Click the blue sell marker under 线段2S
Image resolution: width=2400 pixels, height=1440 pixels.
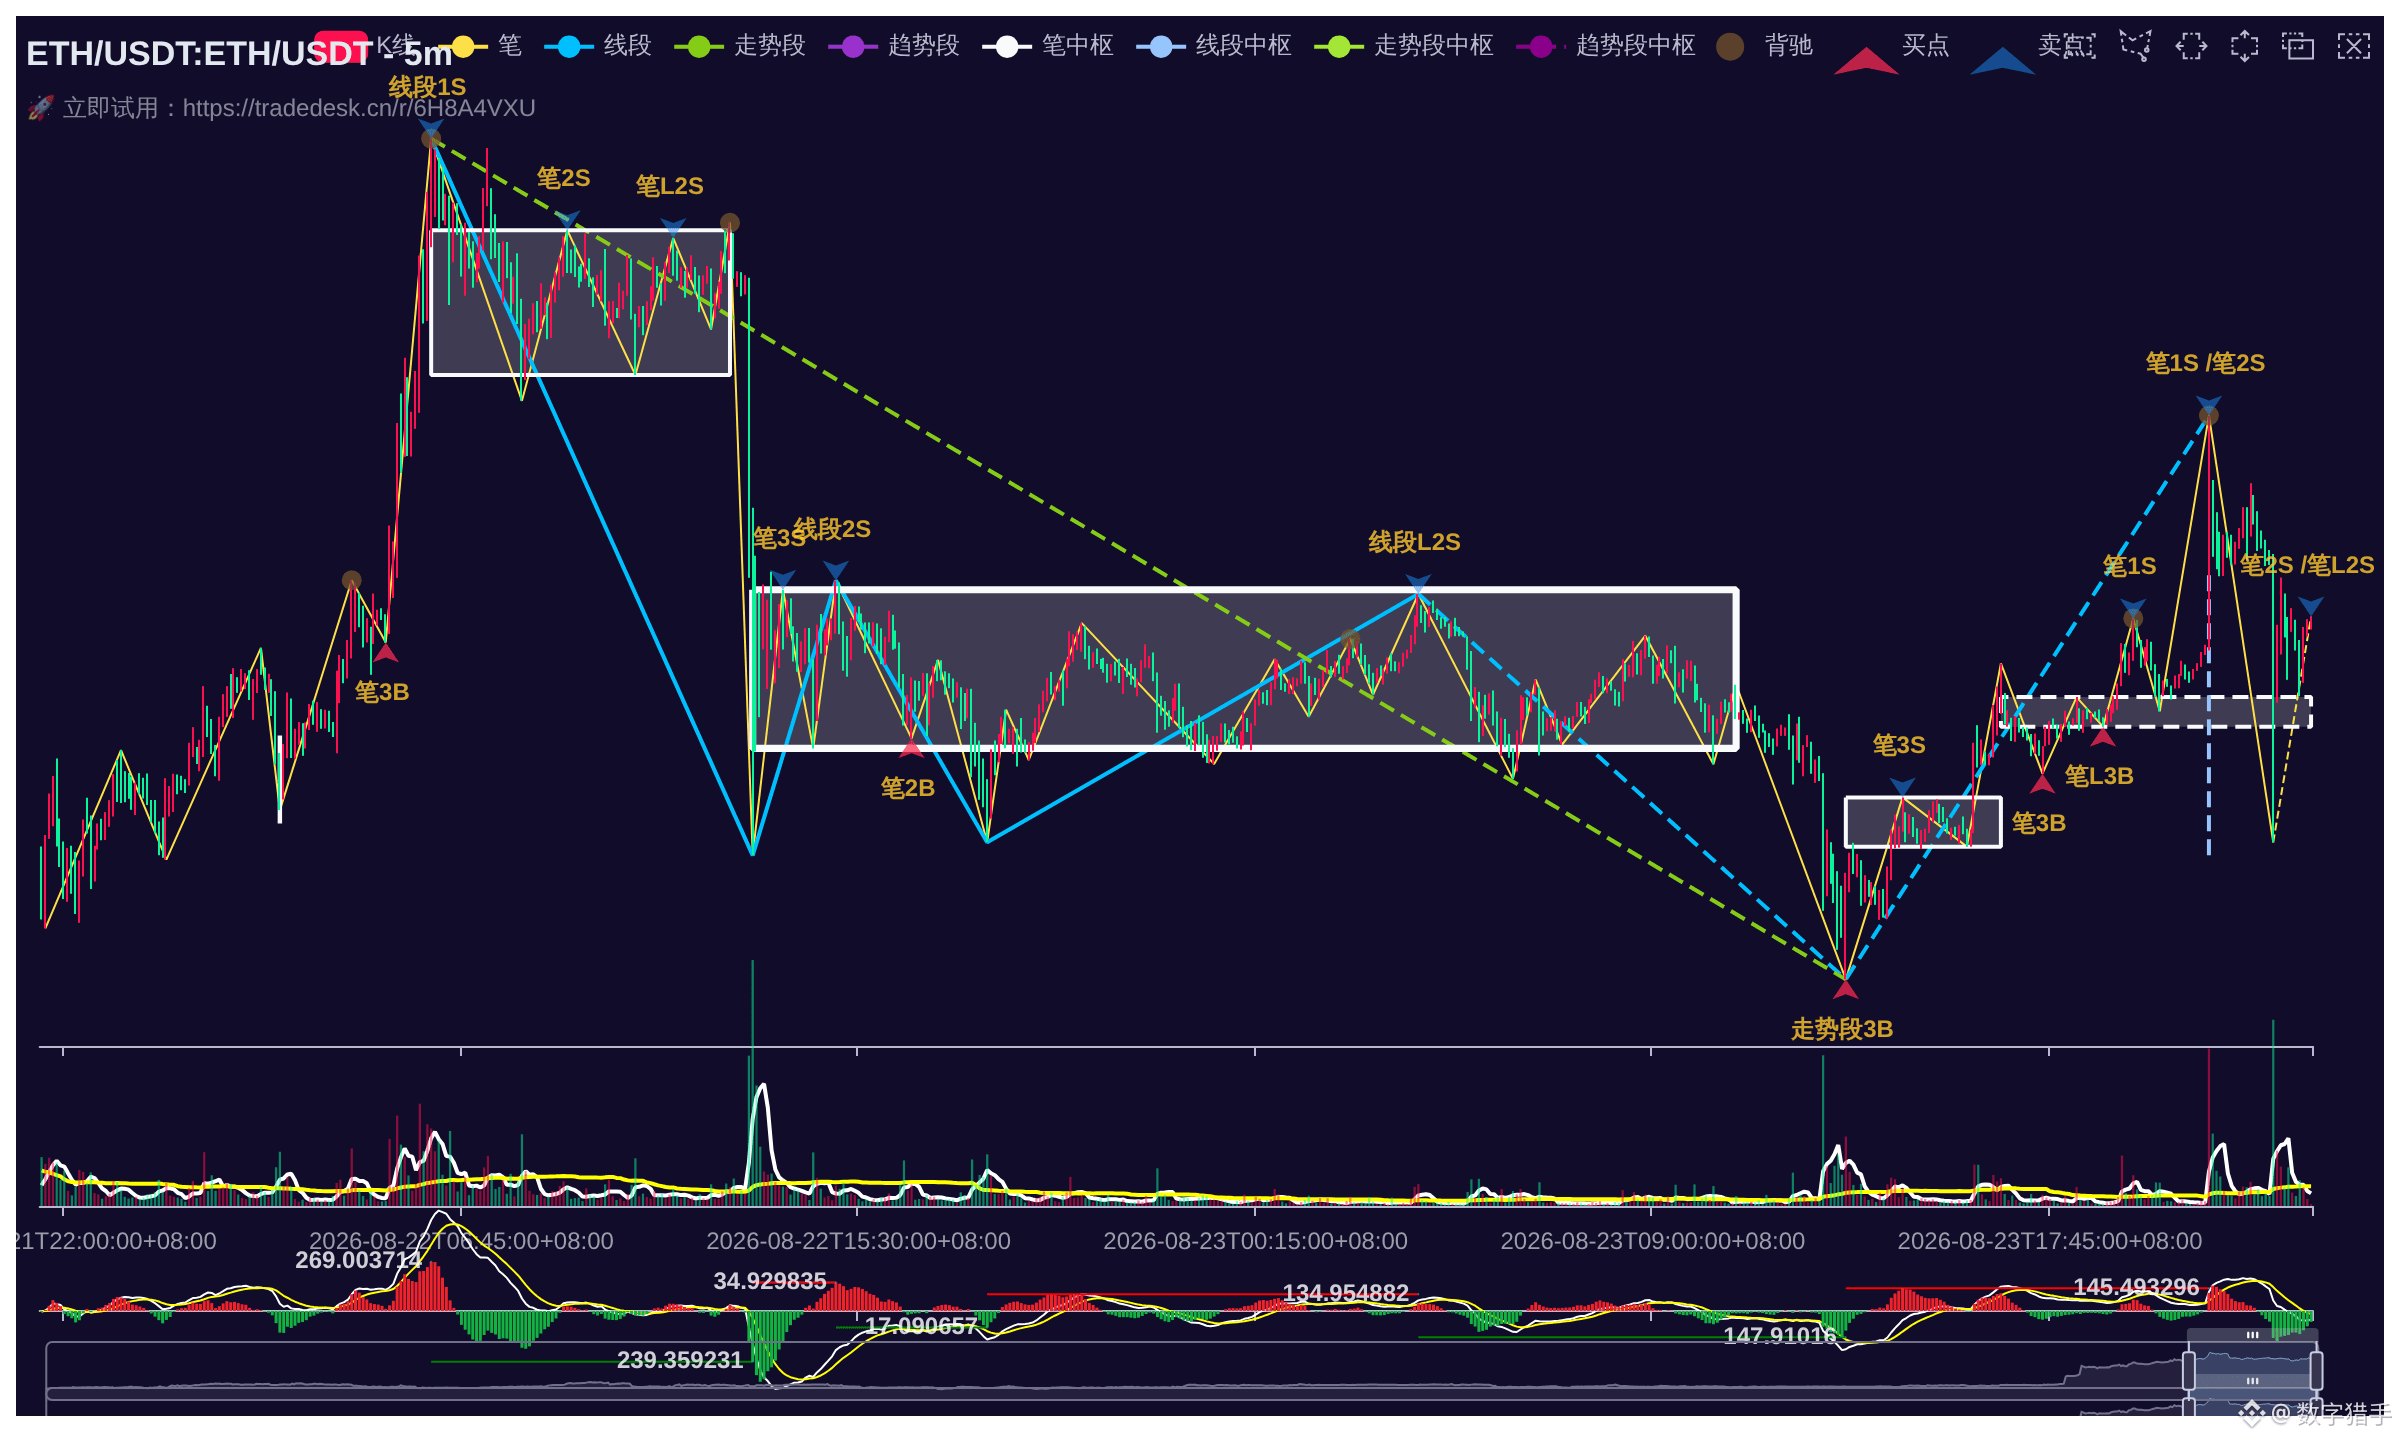(x=836, y=570)
